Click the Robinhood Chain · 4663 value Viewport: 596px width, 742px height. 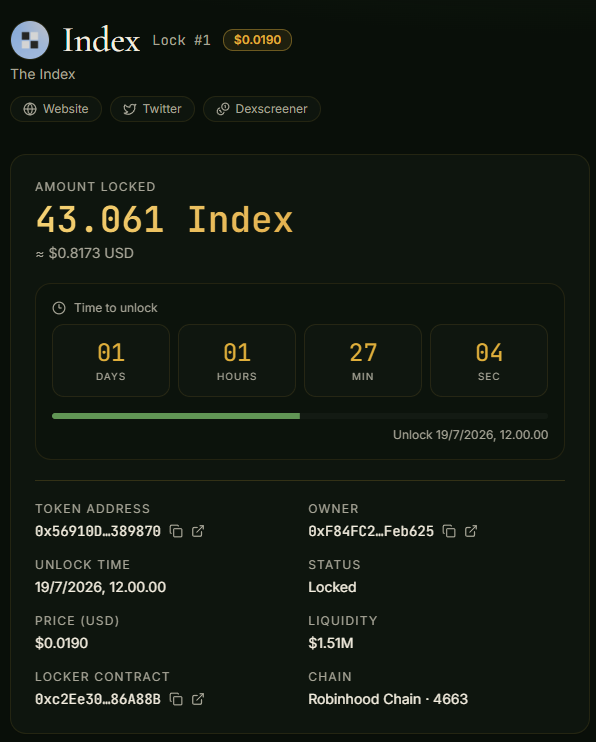click(x=388, y=699)
